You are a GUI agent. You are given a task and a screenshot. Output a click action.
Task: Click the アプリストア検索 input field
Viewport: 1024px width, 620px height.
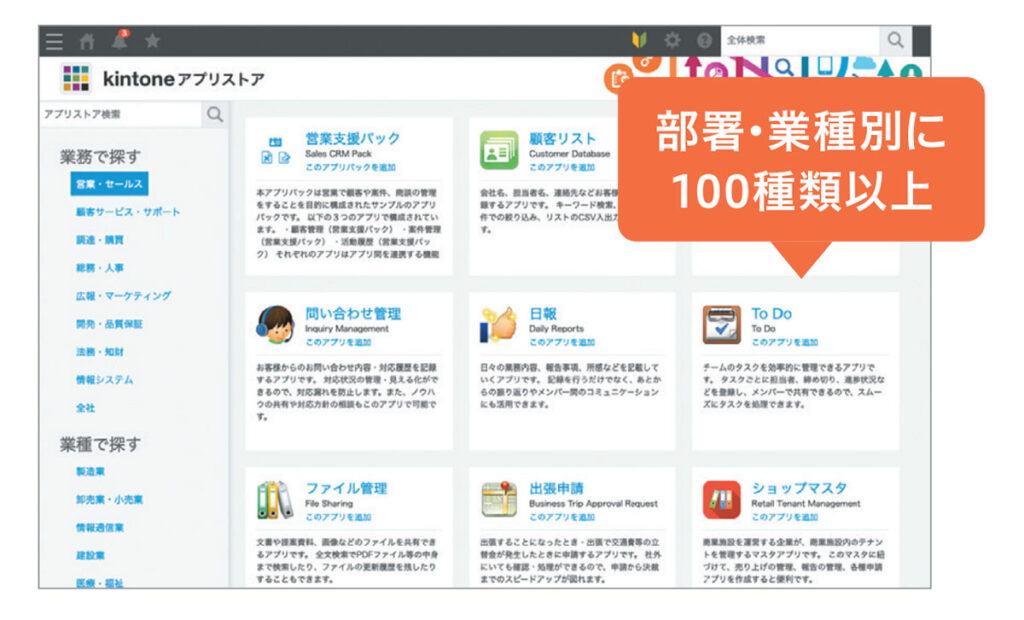[120, 115]
